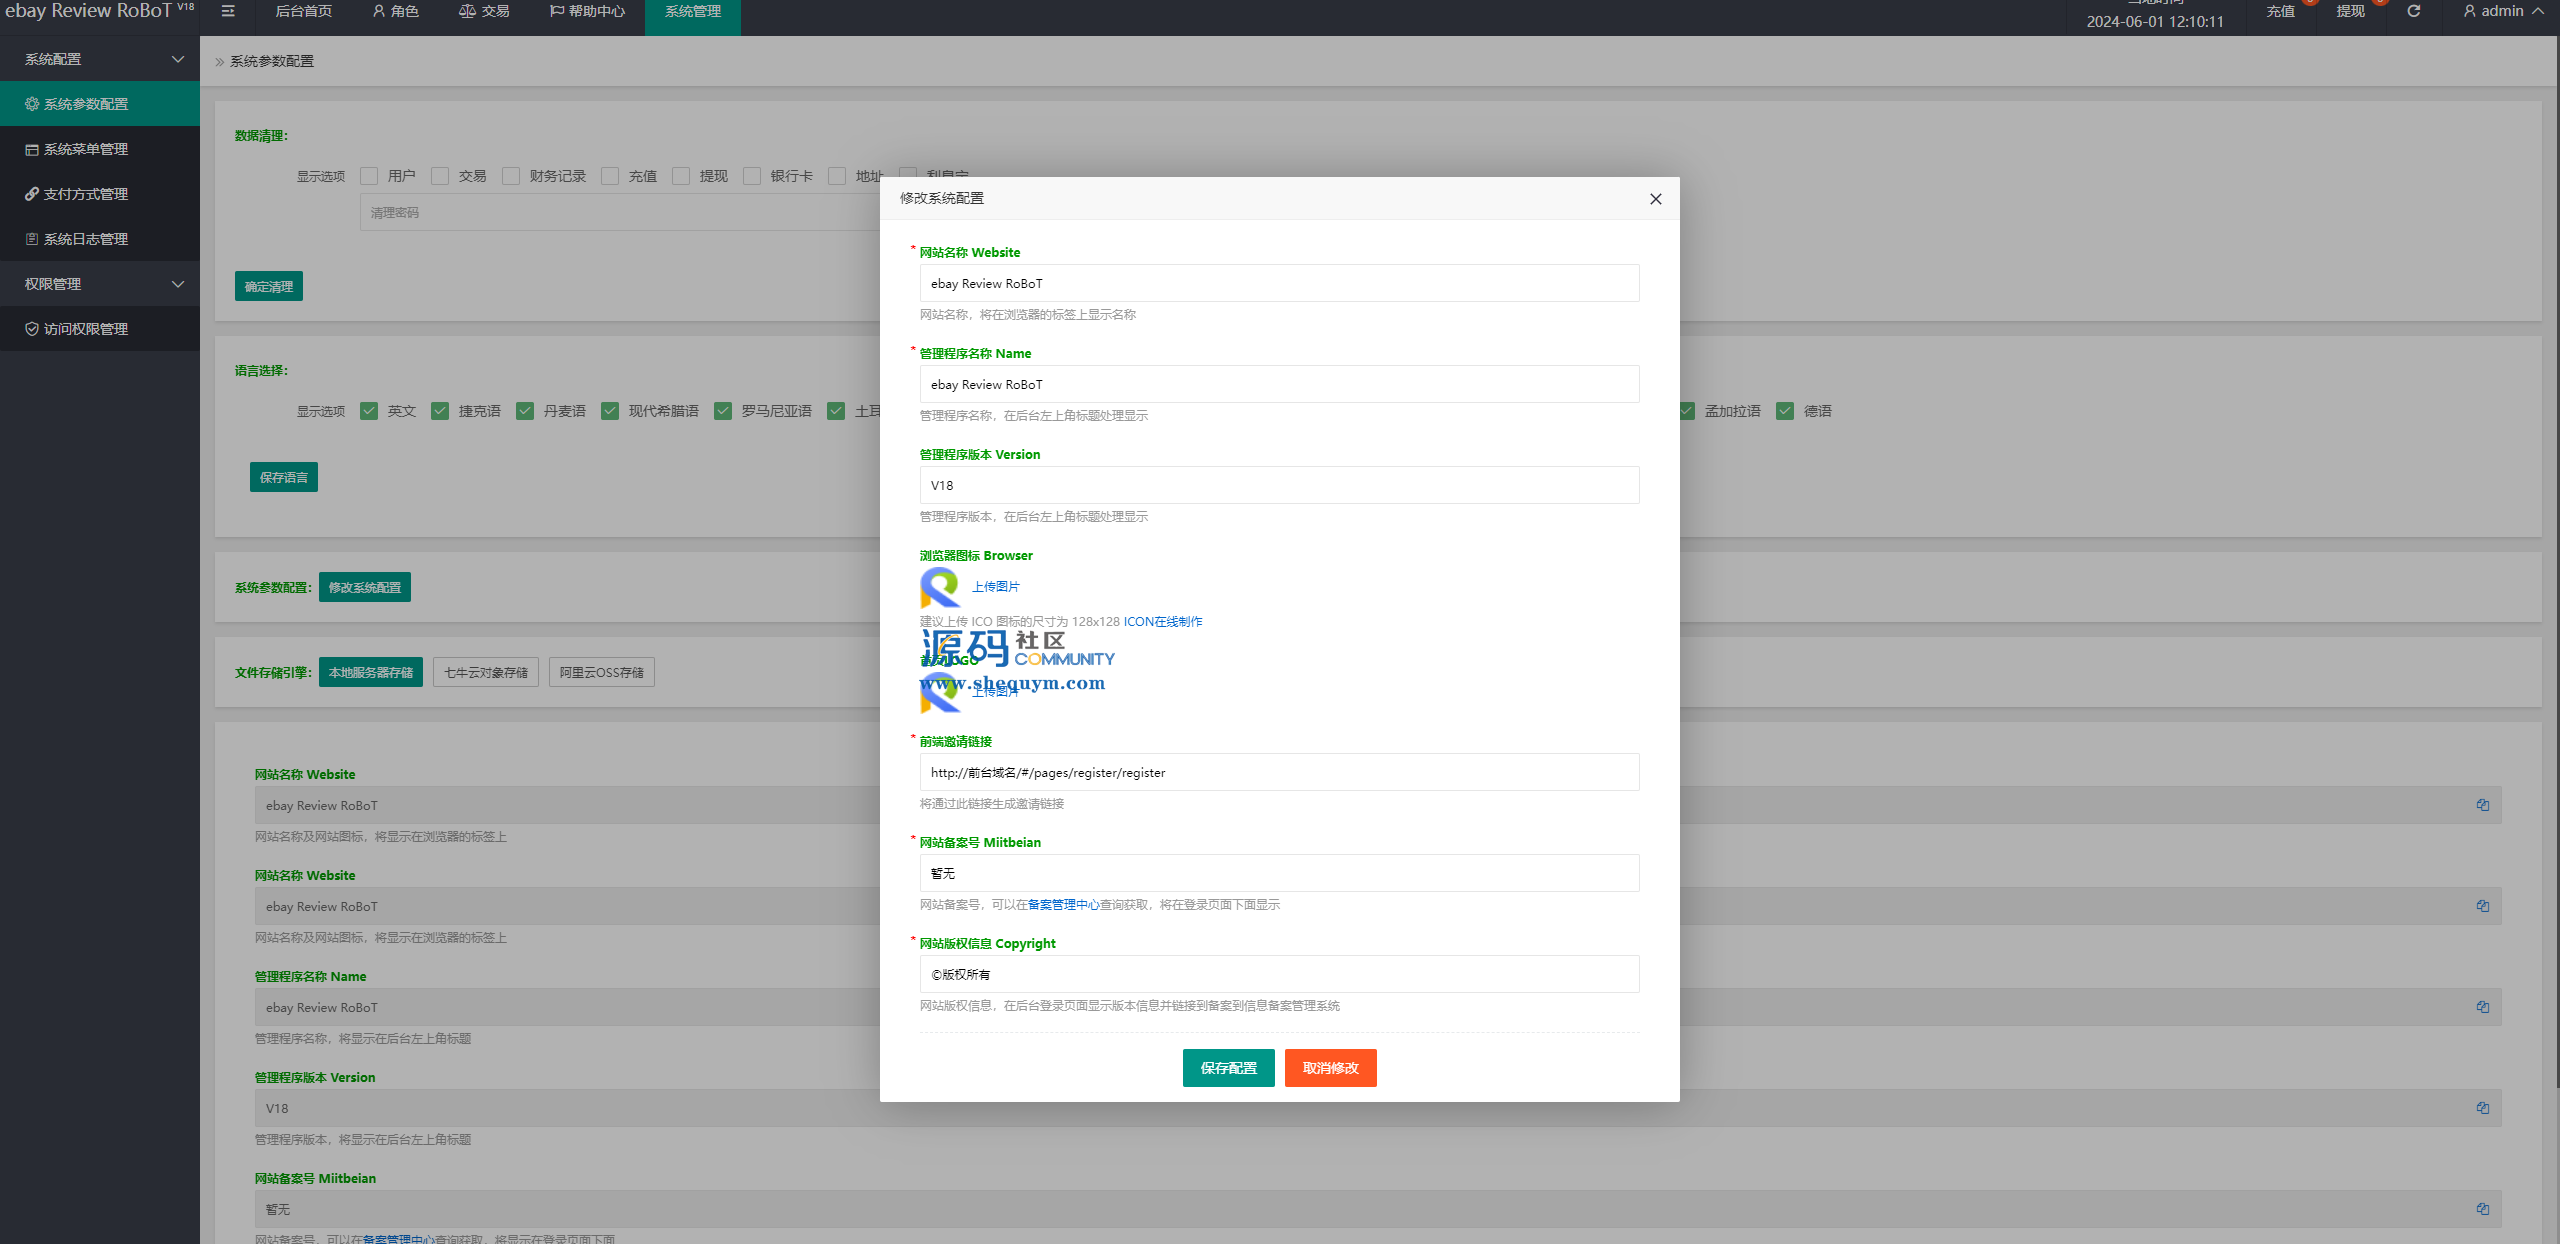Open the 角色 top menu
The image size is (2560, 1244).
(x=396, y=11)
